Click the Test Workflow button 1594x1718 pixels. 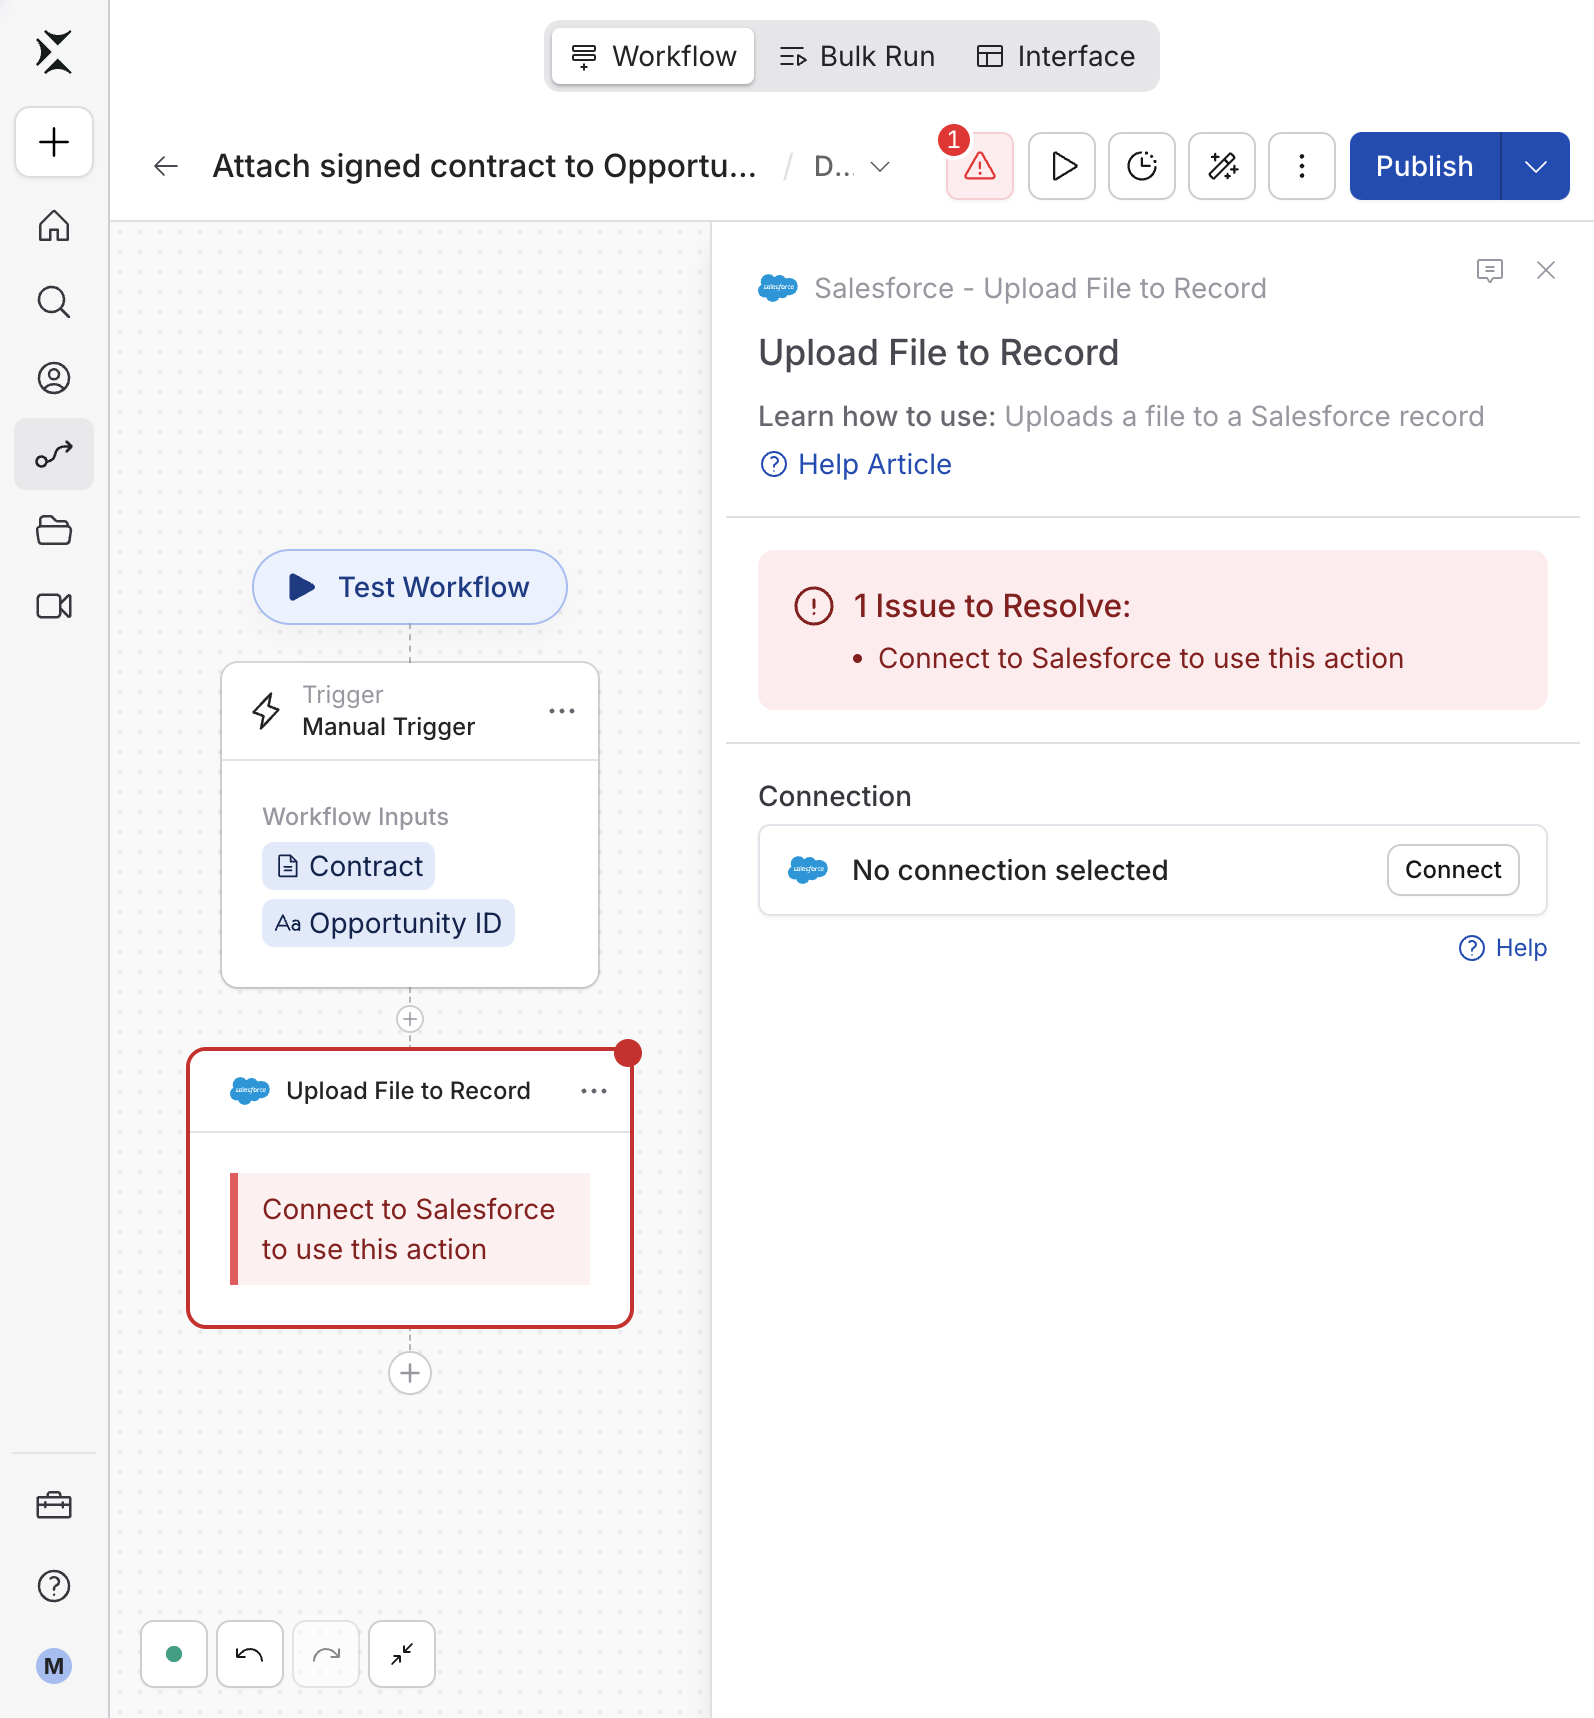tap(410, 587)
